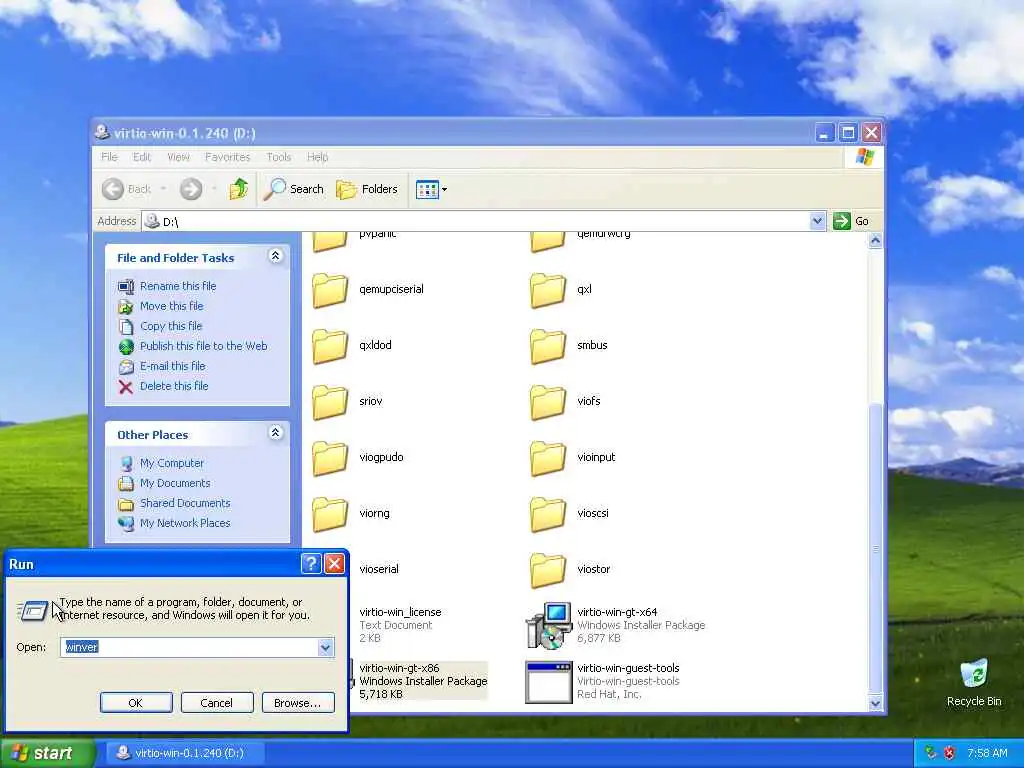This screenshot has width=1024, height=768.
Task: Go to My Computer in Other Places
Action: click(x=172, y=463)
